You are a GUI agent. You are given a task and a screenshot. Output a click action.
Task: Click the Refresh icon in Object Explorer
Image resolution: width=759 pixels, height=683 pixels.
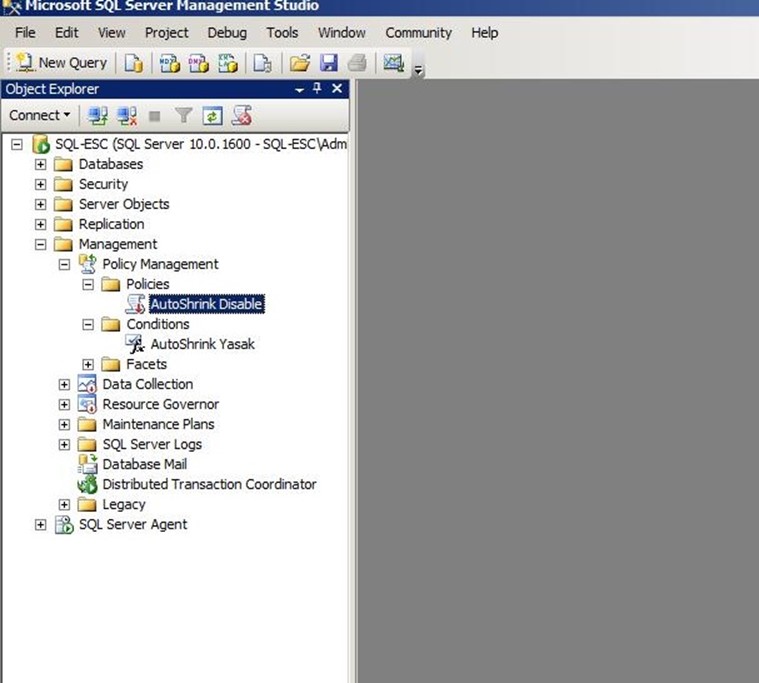tap(212, 116)
